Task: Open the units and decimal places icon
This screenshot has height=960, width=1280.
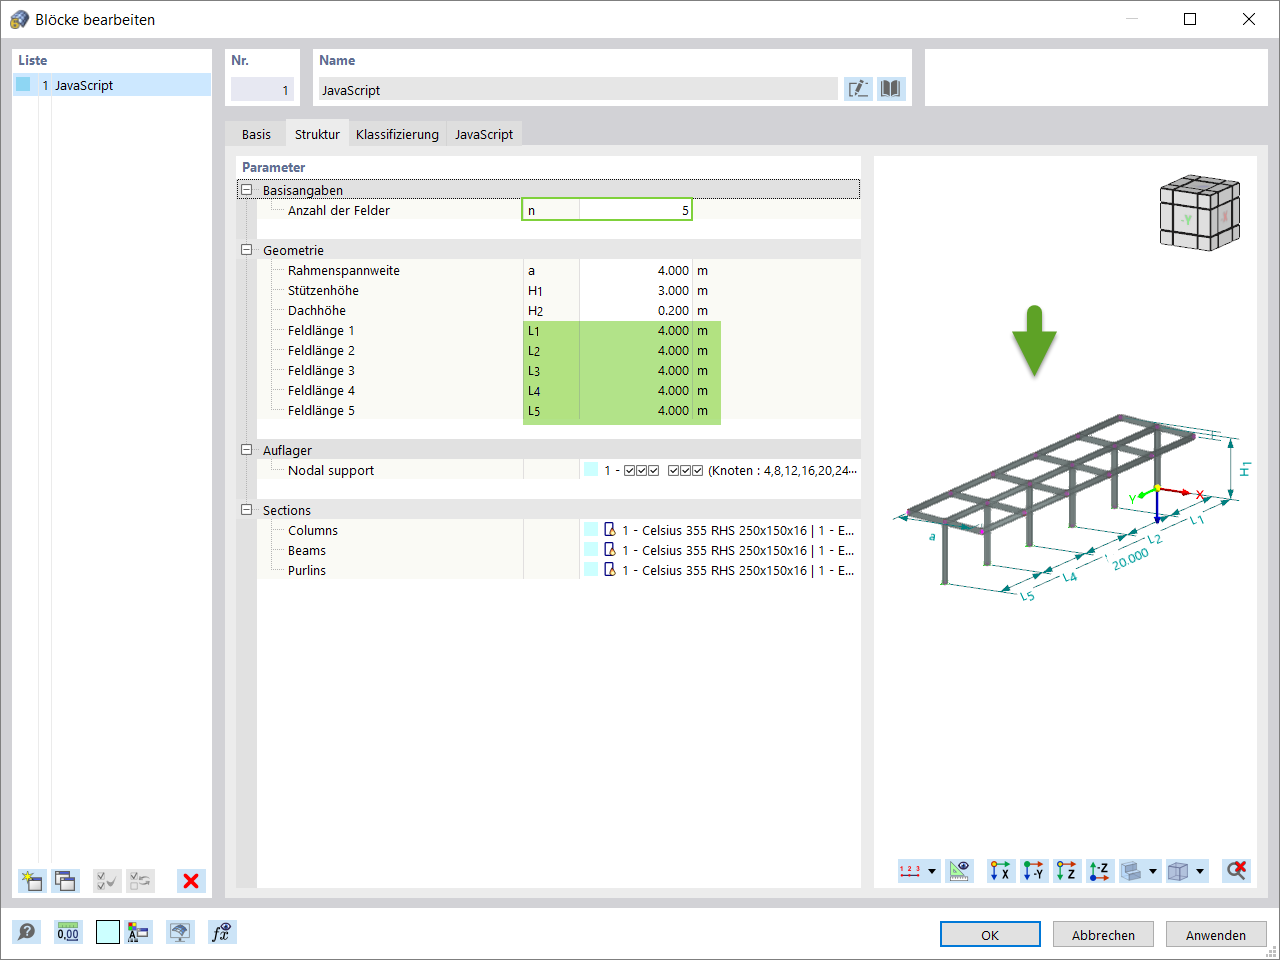Action: coord(68,932)
